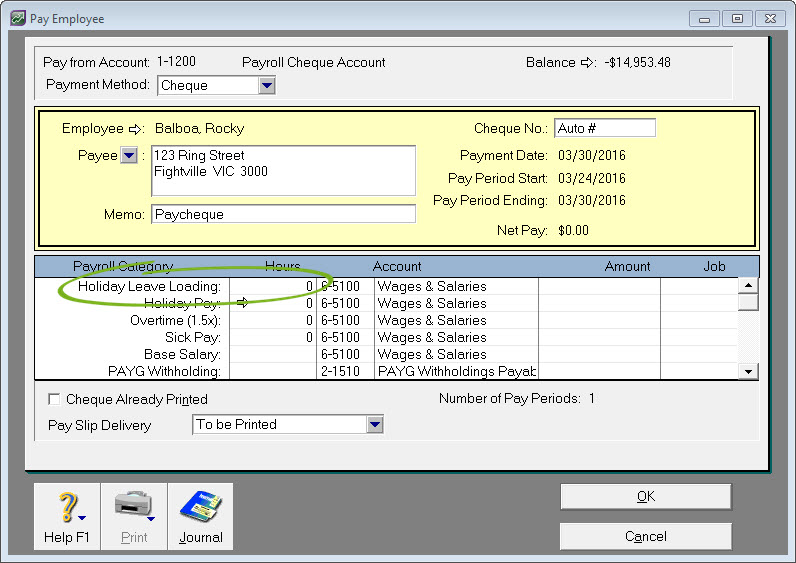Expand the Pay Slip Delivery dropdown
Viewport: 796px width, 563px height.
(x=374, y=425)
